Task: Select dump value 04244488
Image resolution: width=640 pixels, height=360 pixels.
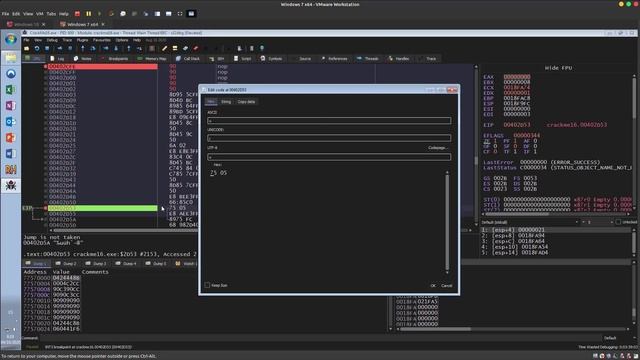Action: tap(66, 278)
